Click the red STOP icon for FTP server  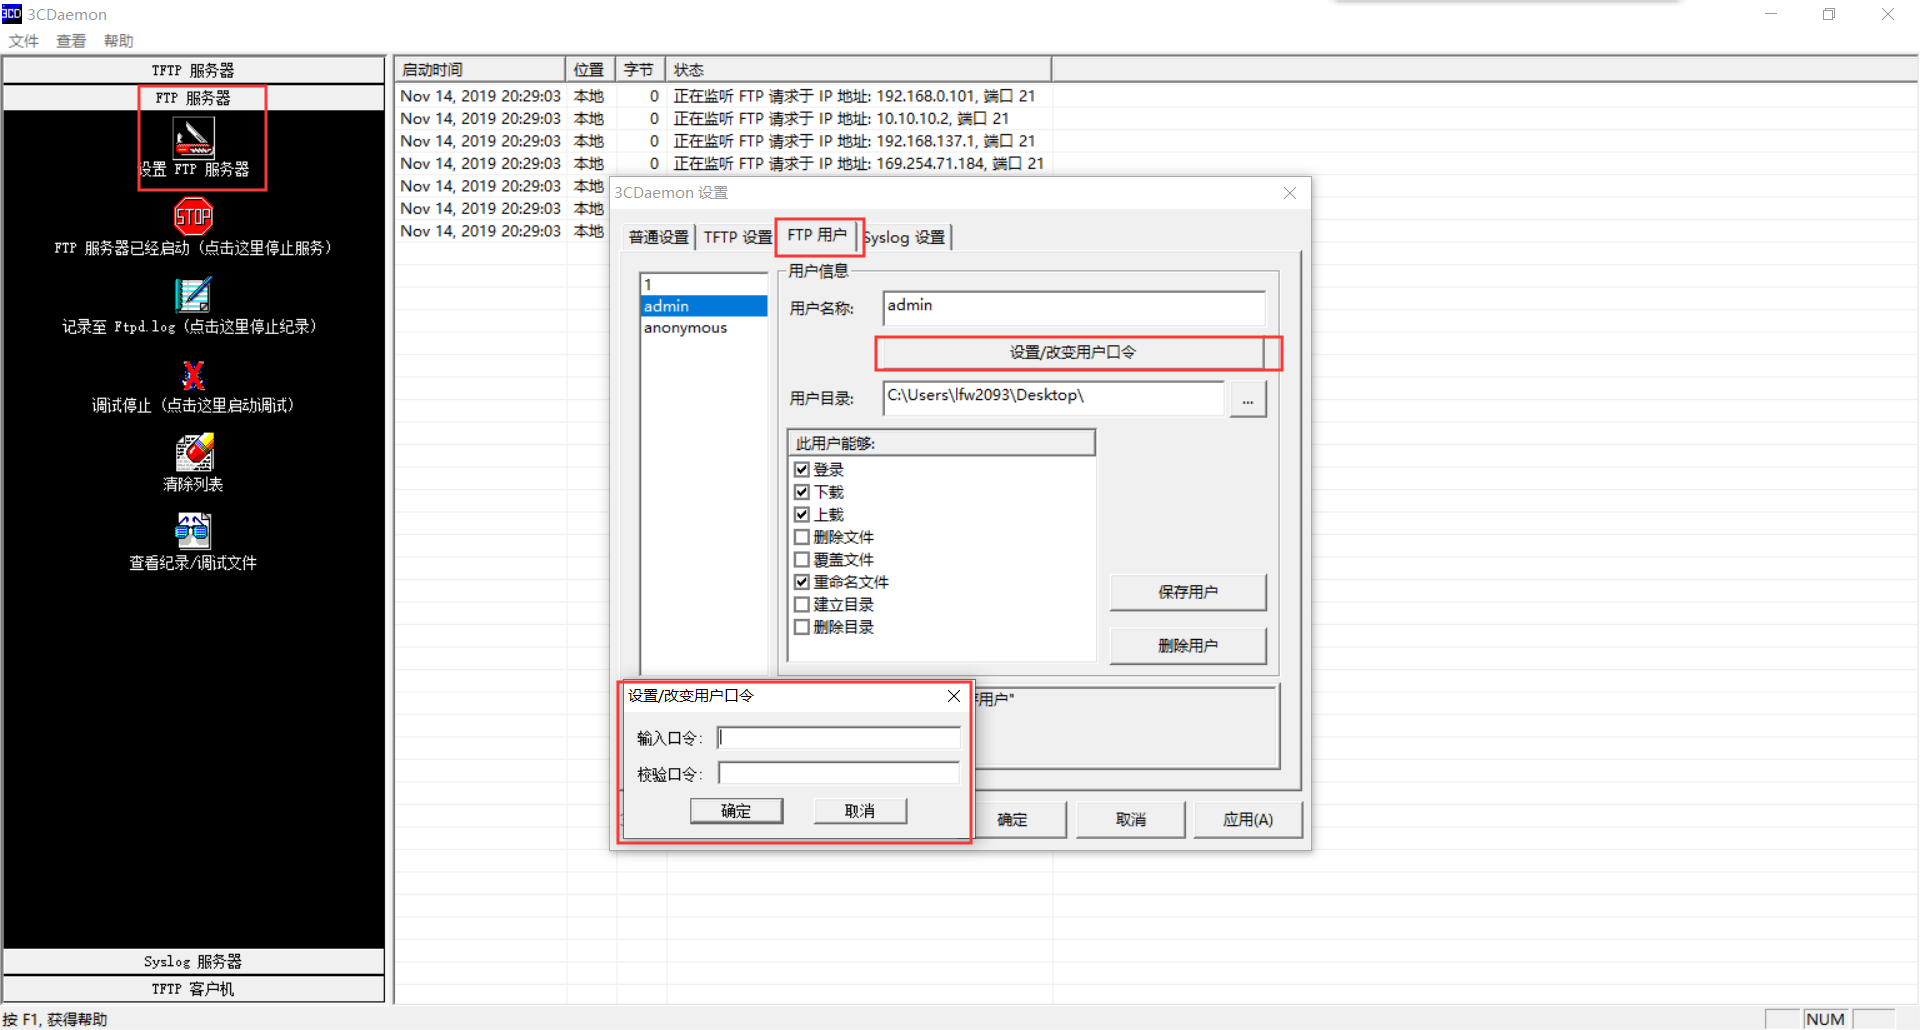(193, 216)
